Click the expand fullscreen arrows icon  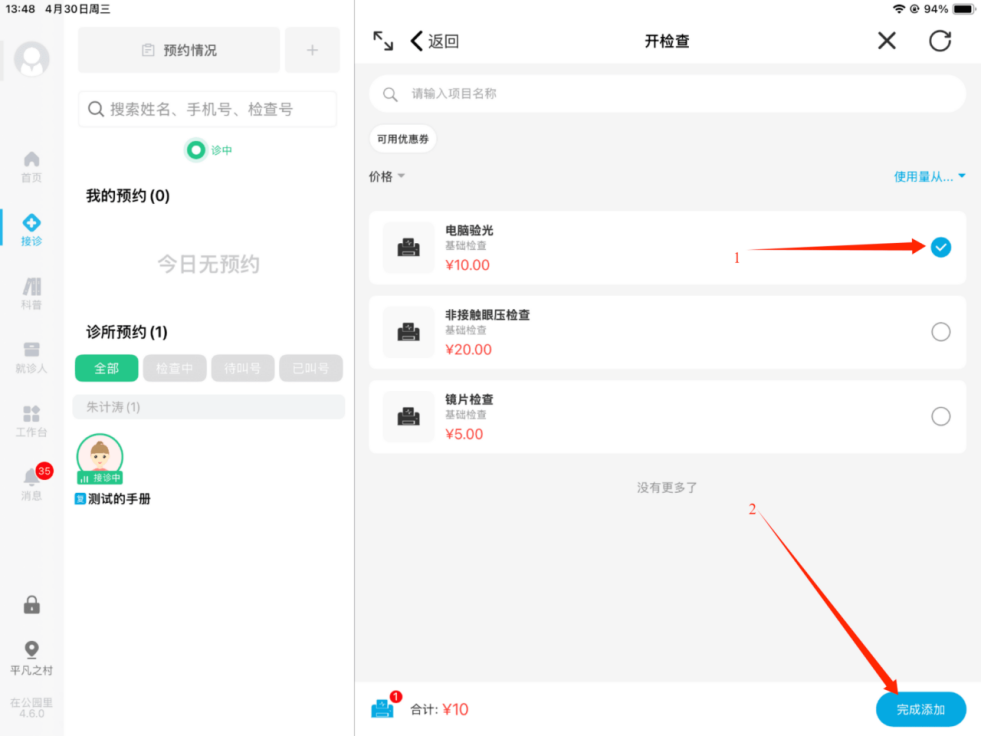point(383,41)
